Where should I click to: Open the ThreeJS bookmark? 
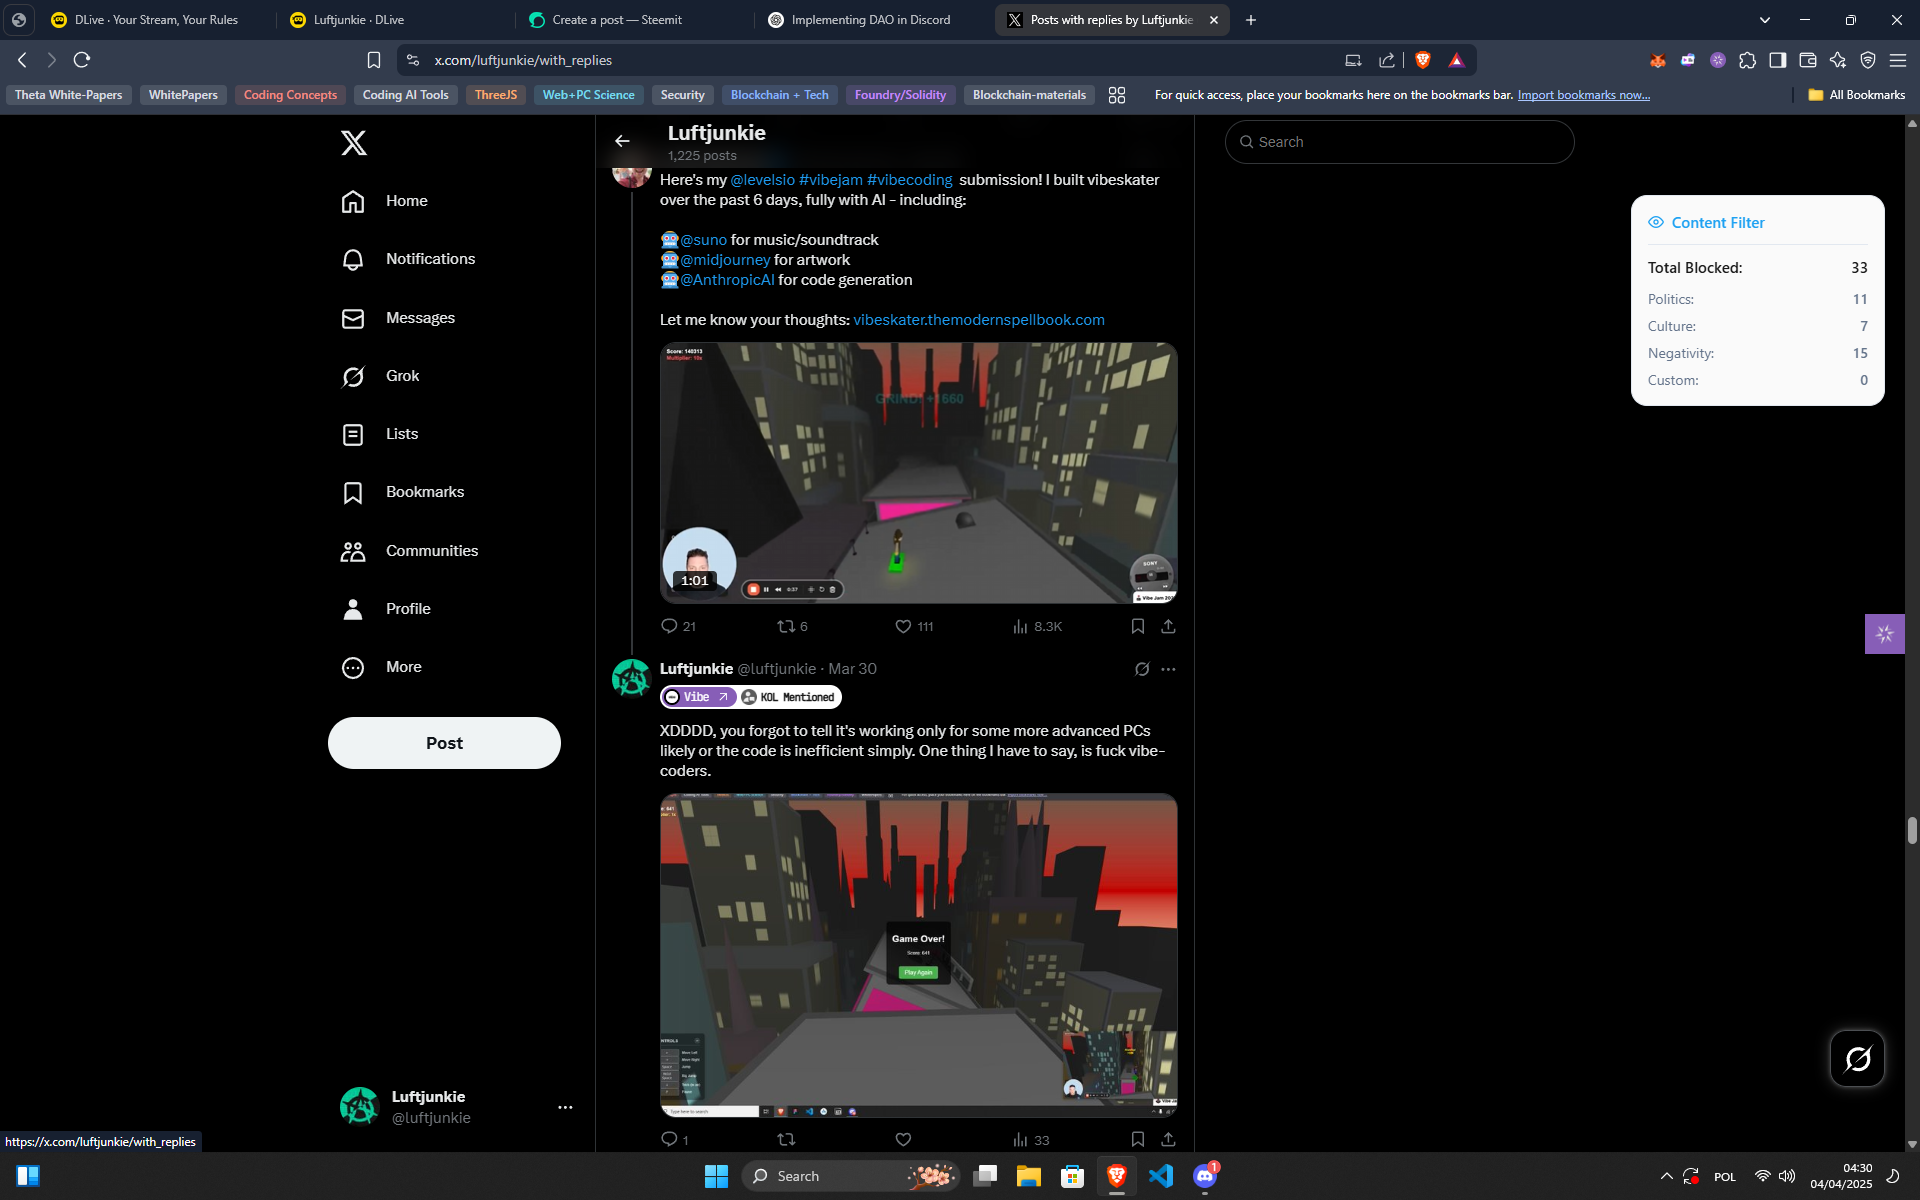pos(495,95)
